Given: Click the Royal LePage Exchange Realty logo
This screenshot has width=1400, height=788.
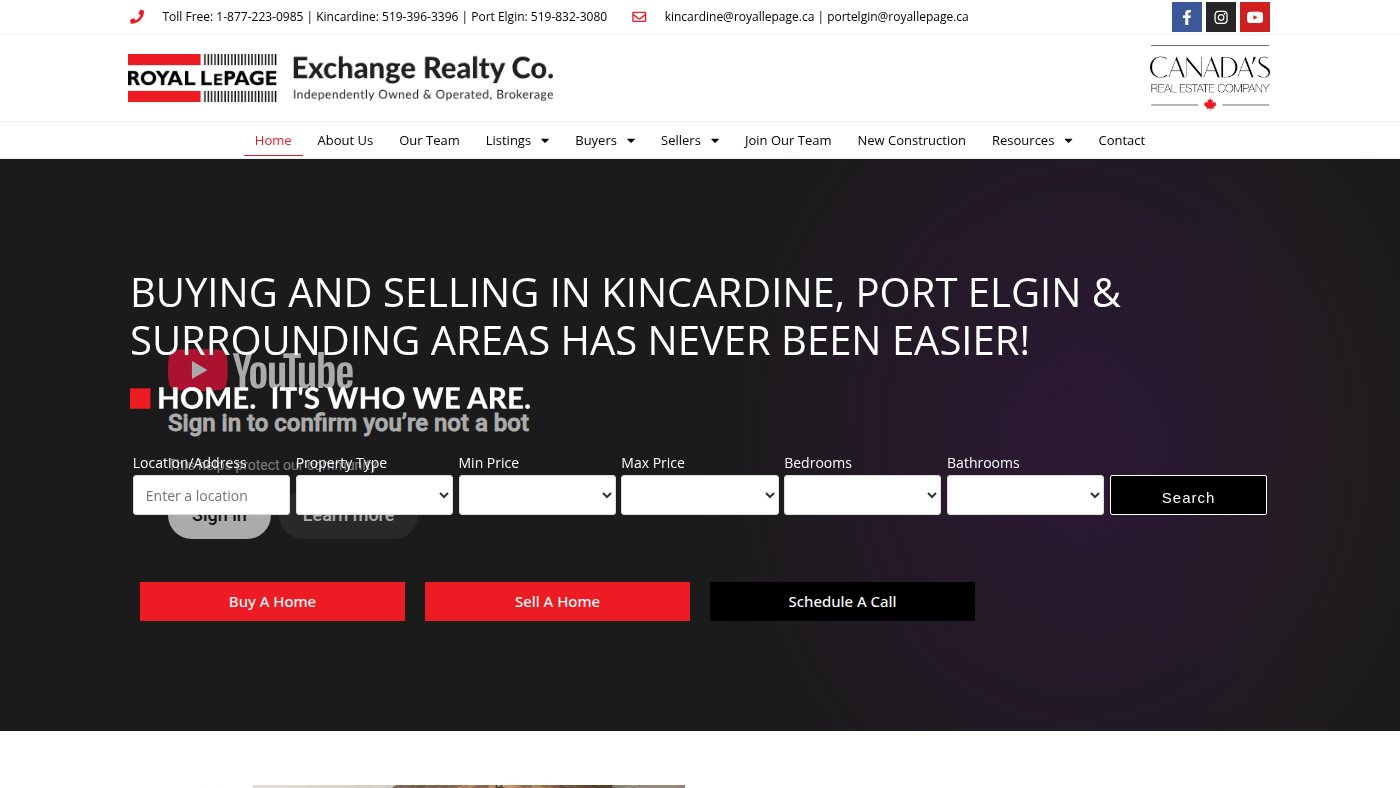Looking at the screenshot, I should click(x=340, y=78).
